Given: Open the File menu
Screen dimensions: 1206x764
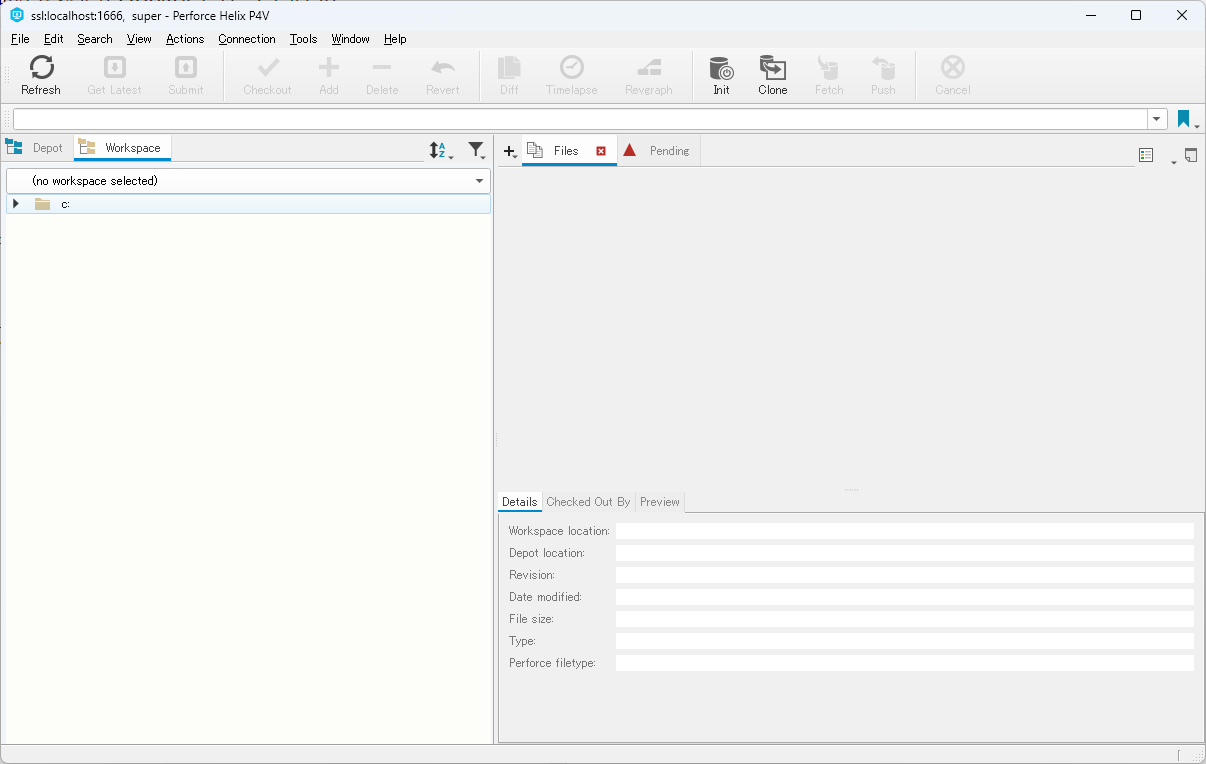Looking at the screenshot, I should (x=20, y=39).
